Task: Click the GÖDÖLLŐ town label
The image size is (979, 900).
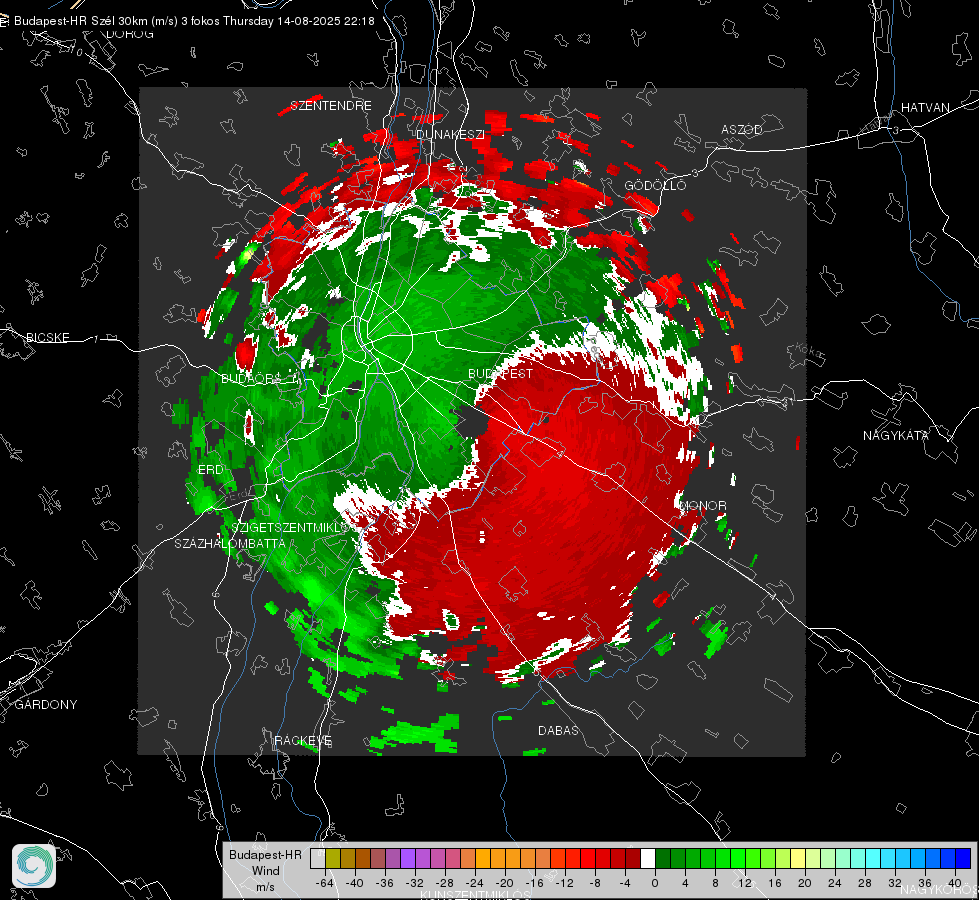Action: (x=655, y=185)
